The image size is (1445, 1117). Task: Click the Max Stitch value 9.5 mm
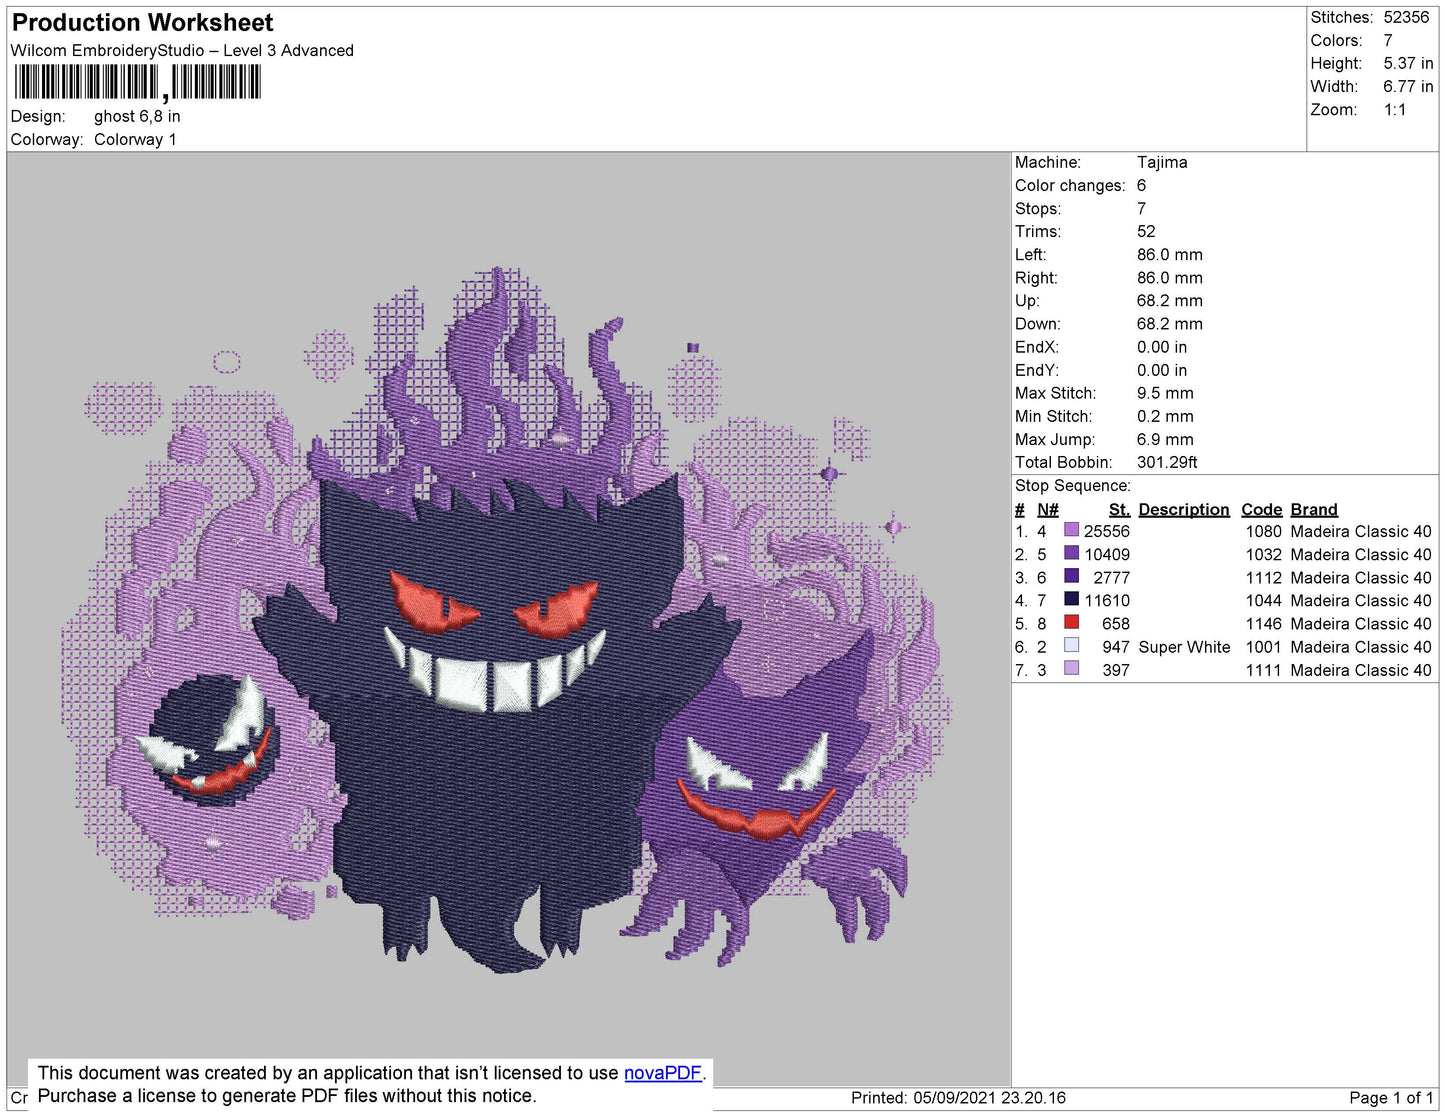1165,393
